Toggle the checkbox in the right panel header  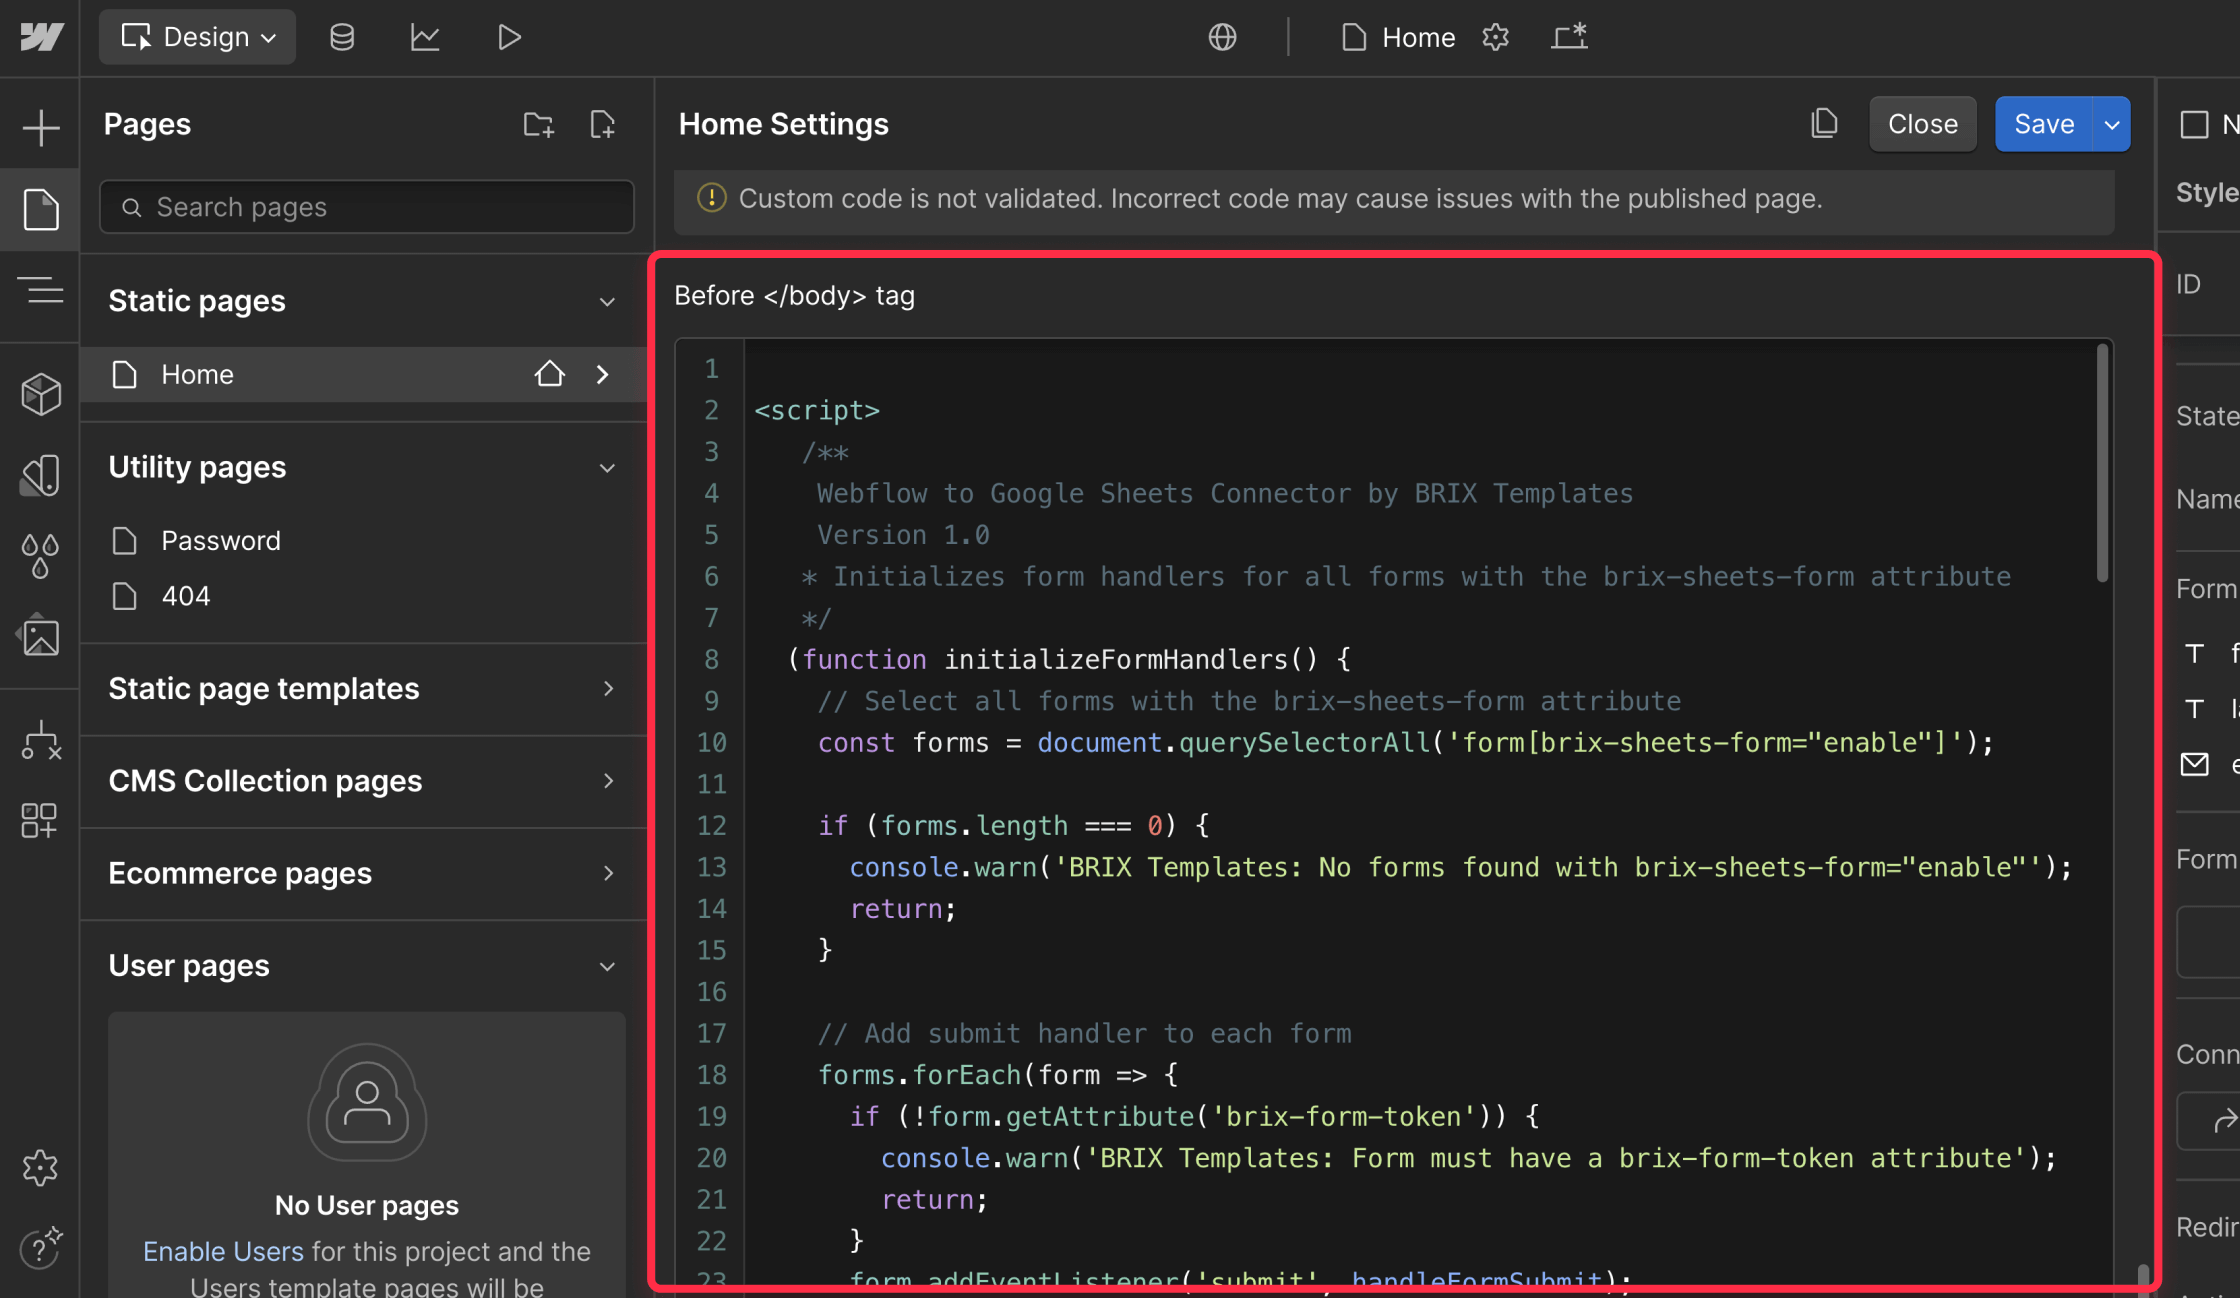pyautogui.click(x=2194, y=124)
